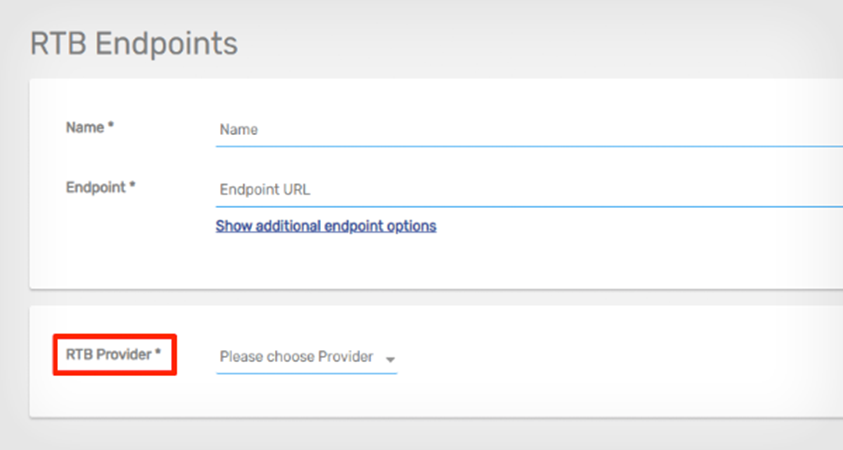Screen dimensions: 843x450
Task: Click the Endpoint * field label
Action: [101, 187]
